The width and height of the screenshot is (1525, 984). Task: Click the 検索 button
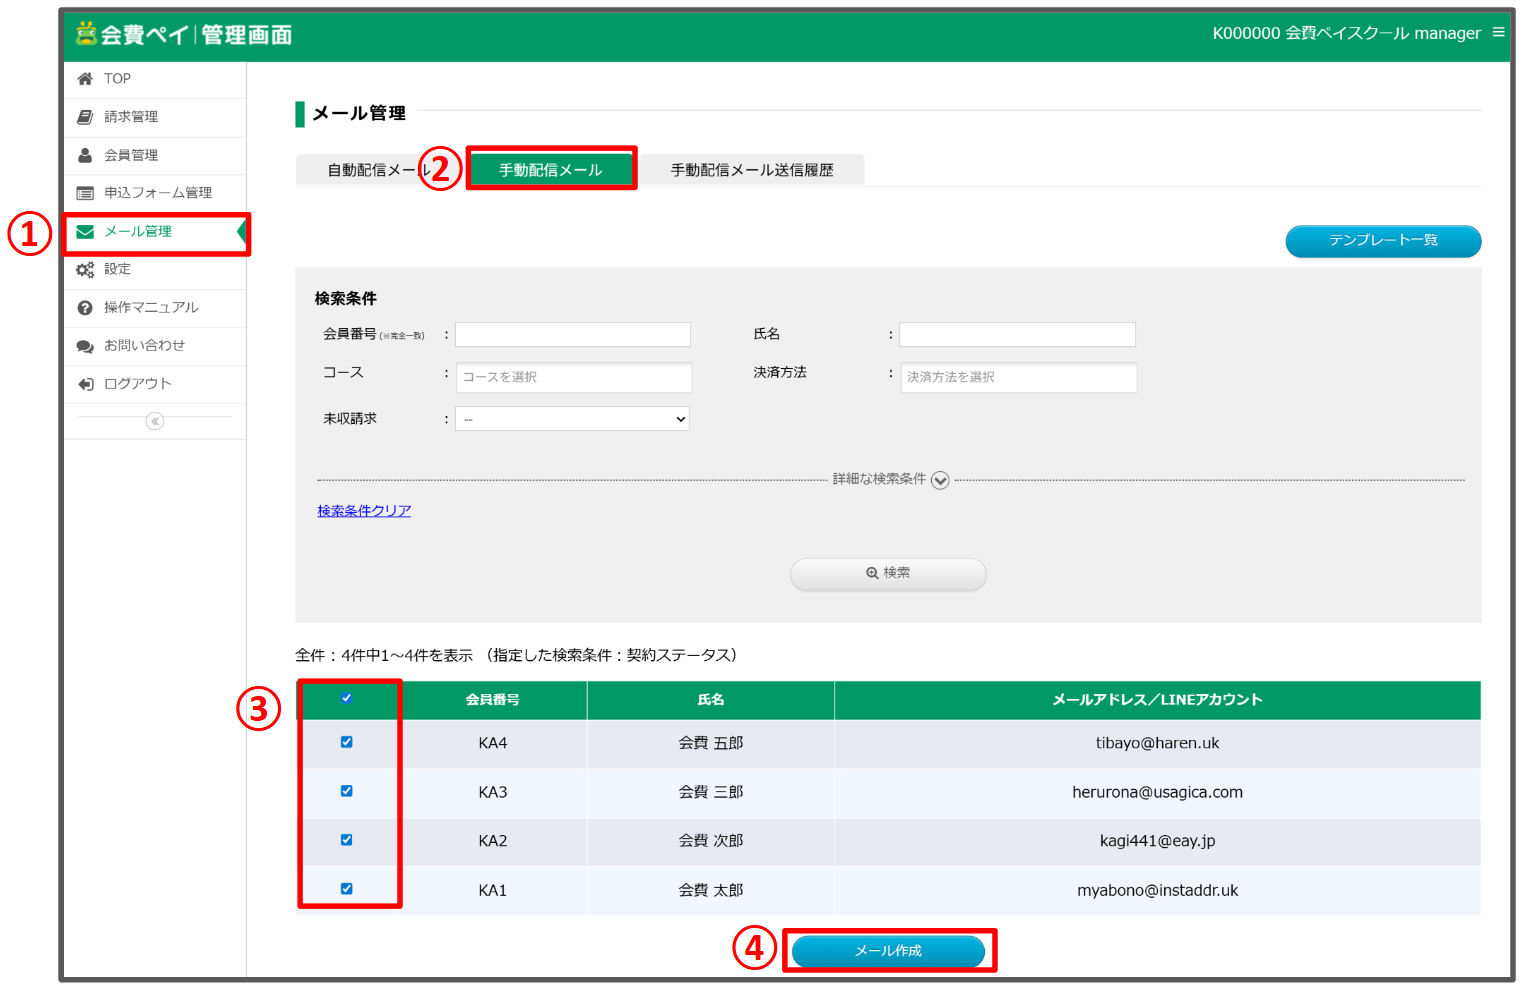coord(888,573)
